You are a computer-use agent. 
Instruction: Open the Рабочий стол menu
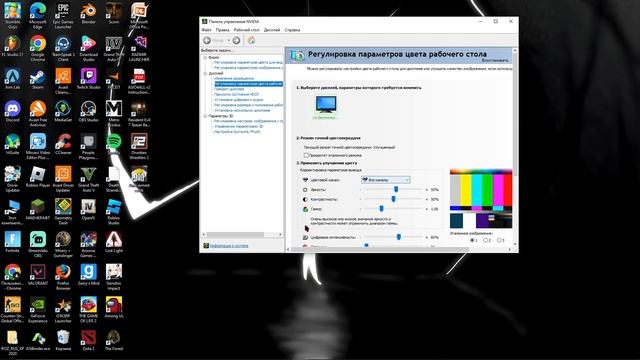tap(247, 30)
